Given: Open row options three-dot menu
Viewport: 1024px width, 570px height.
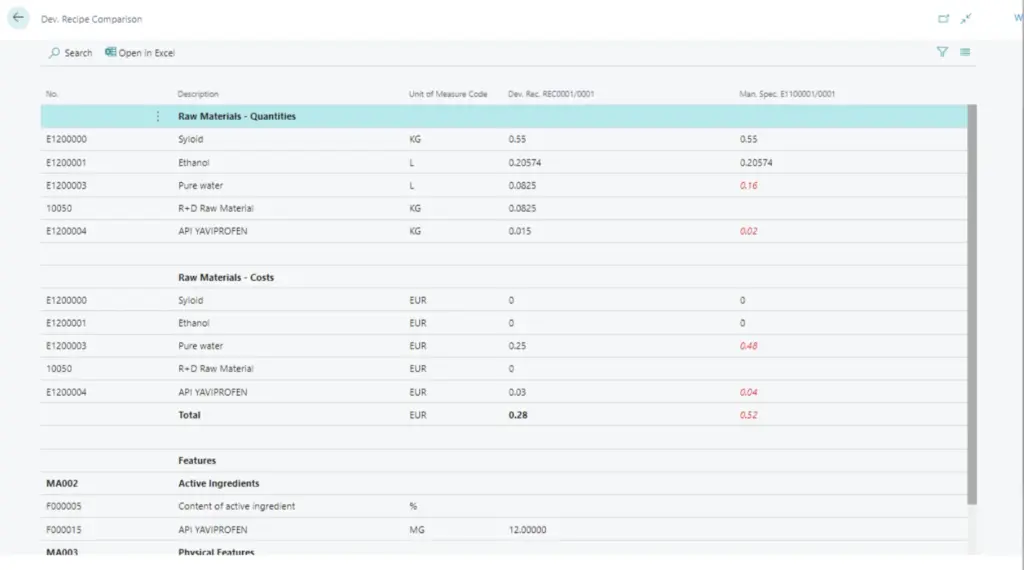Looking at the screenshot, I should point(157,117).
